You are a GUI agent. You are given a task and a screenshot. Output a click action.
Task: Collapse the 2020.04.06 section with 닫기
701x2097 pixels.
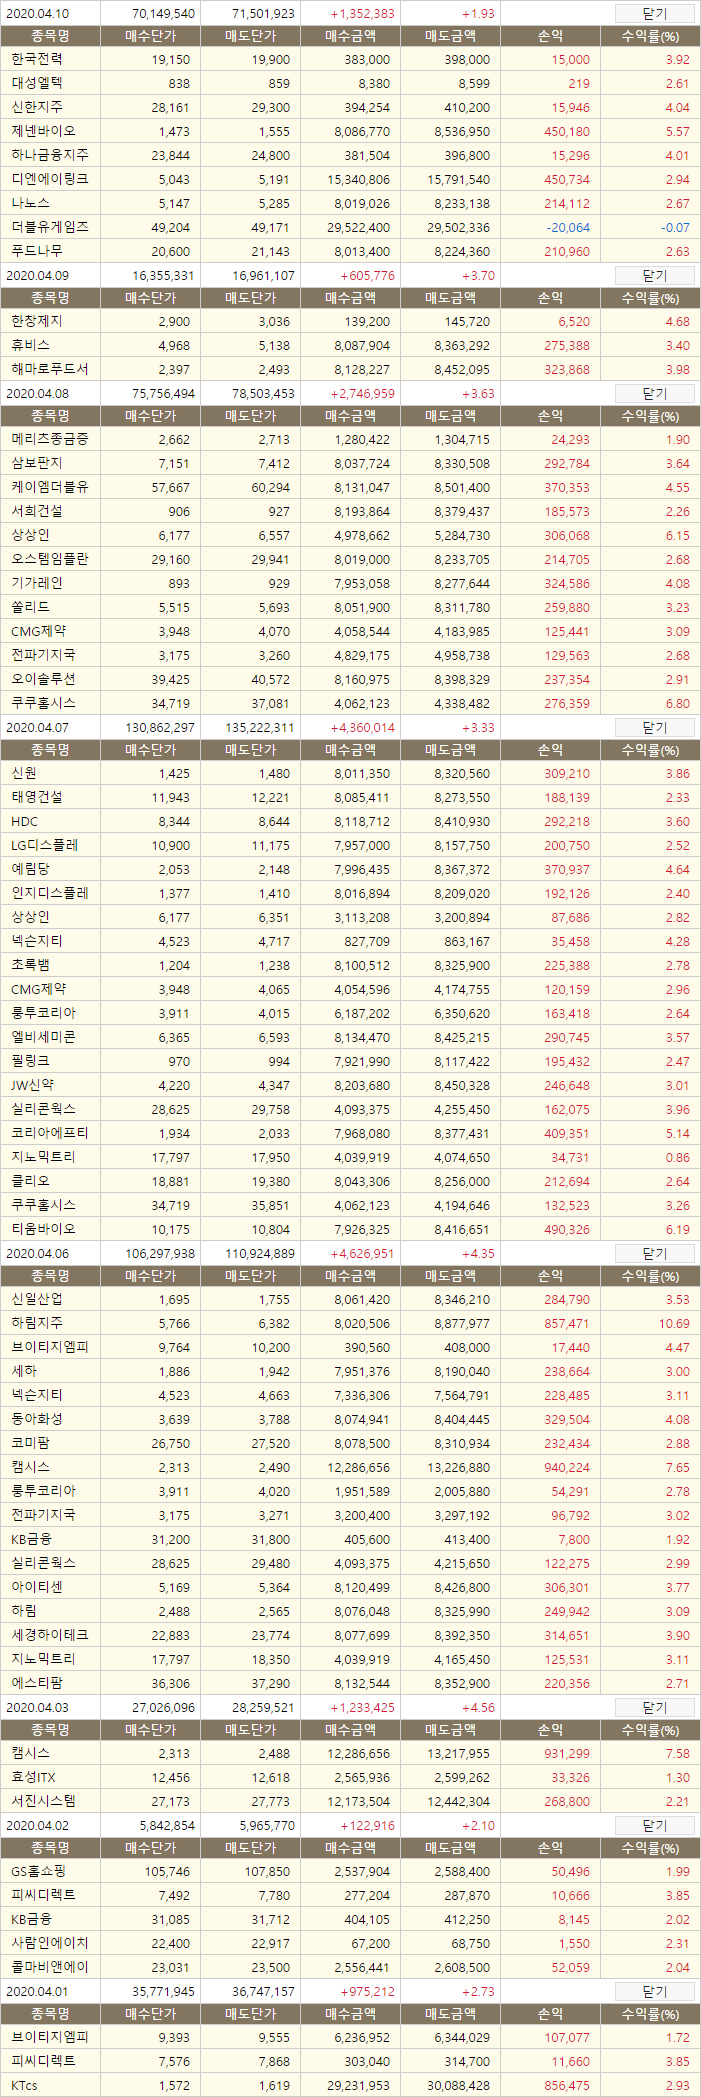click(654, 1254)
